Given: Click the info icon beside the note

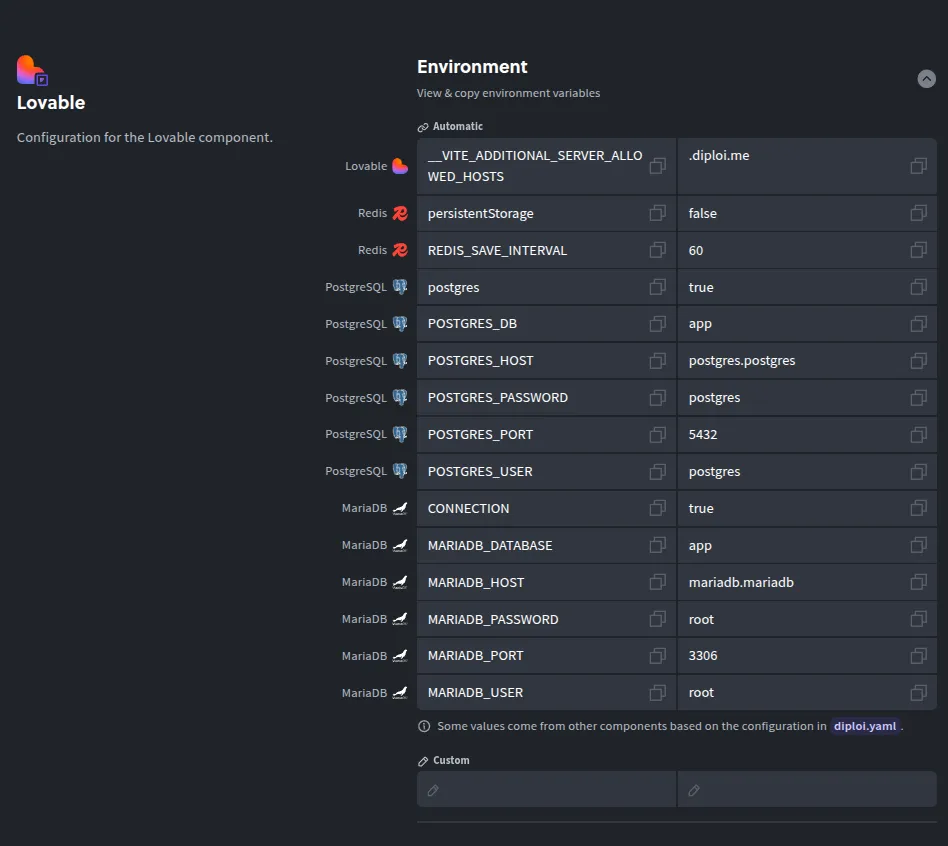Looking at the screenshot, I should [x=424, y=726].
